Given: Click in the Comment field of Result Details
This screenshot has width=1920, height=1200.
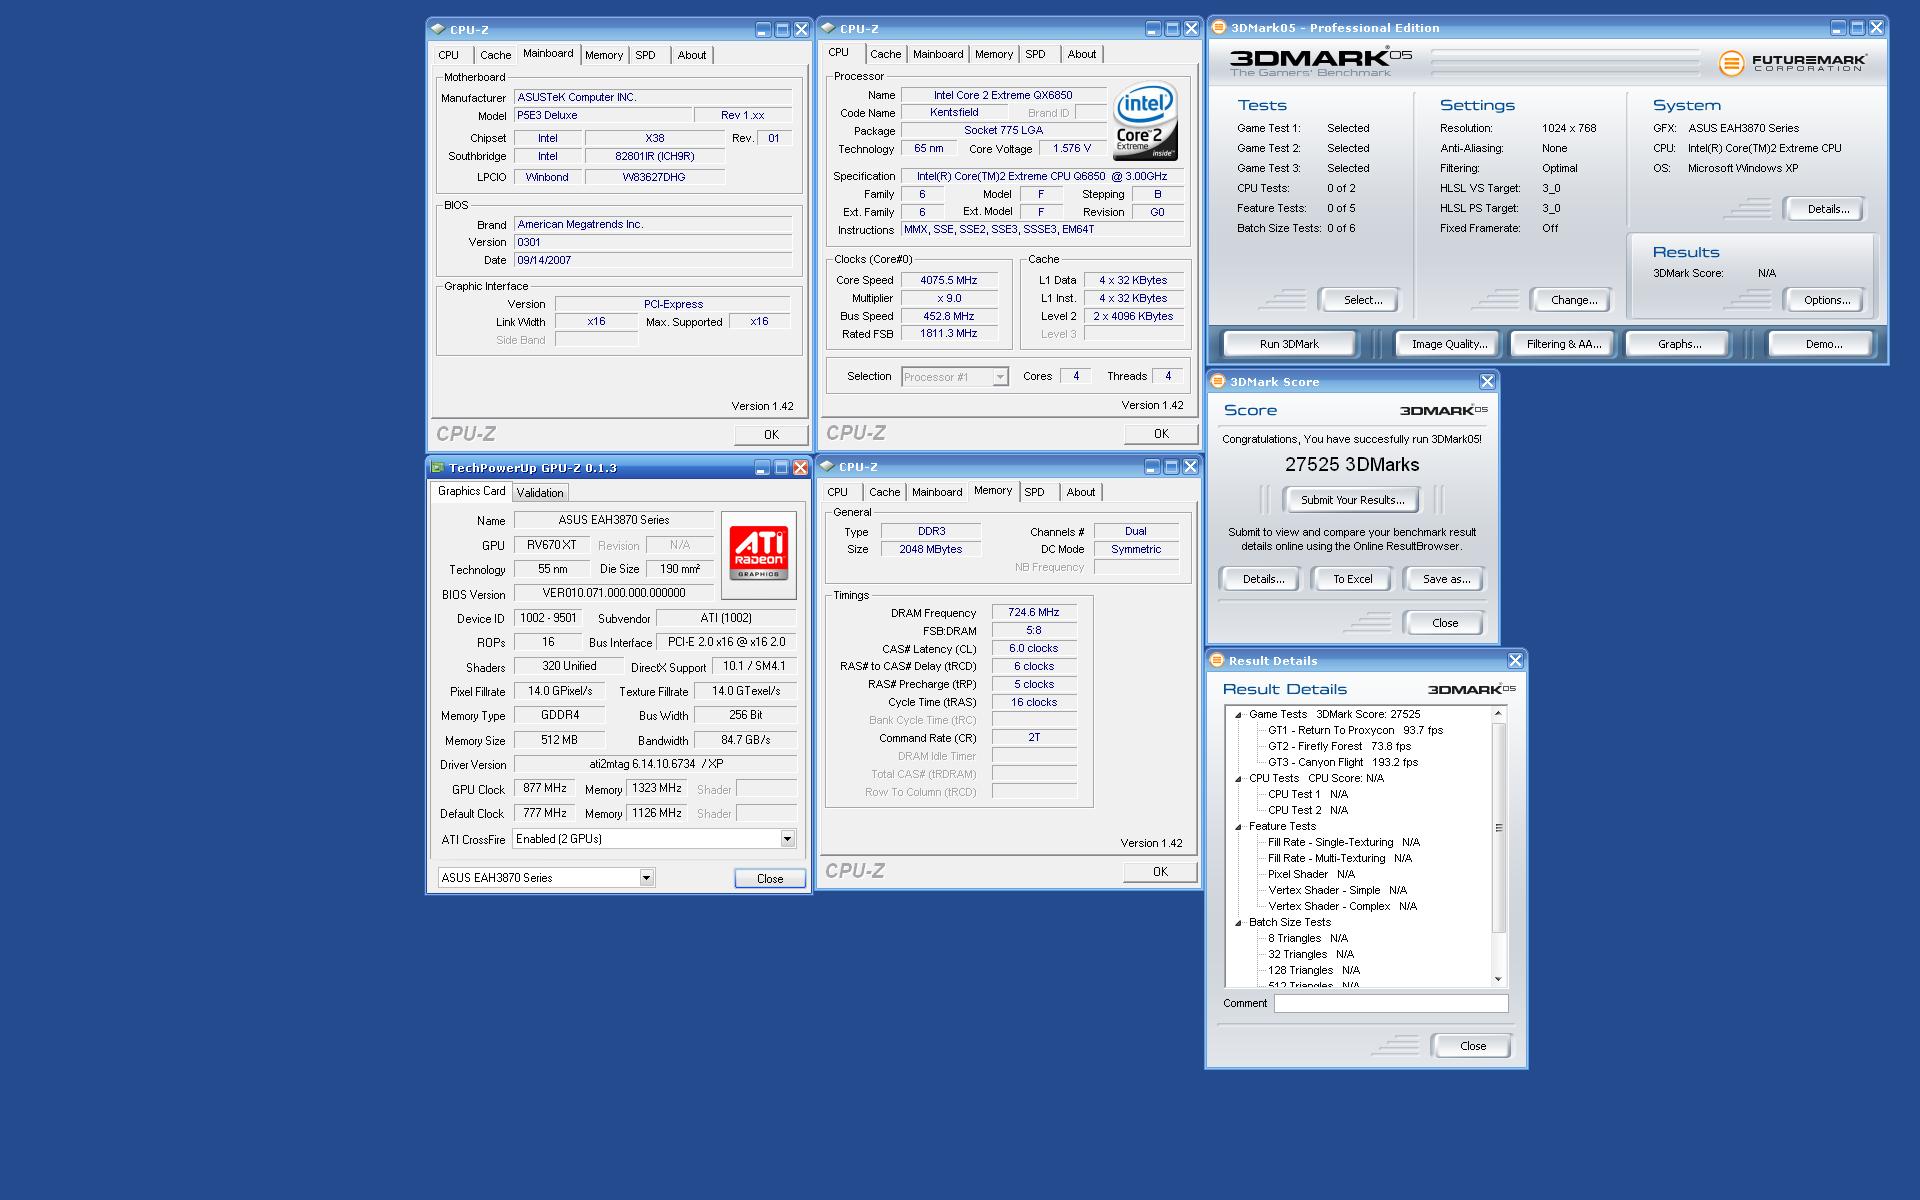Looking at the screenshot, I should click(1390, 1003).
